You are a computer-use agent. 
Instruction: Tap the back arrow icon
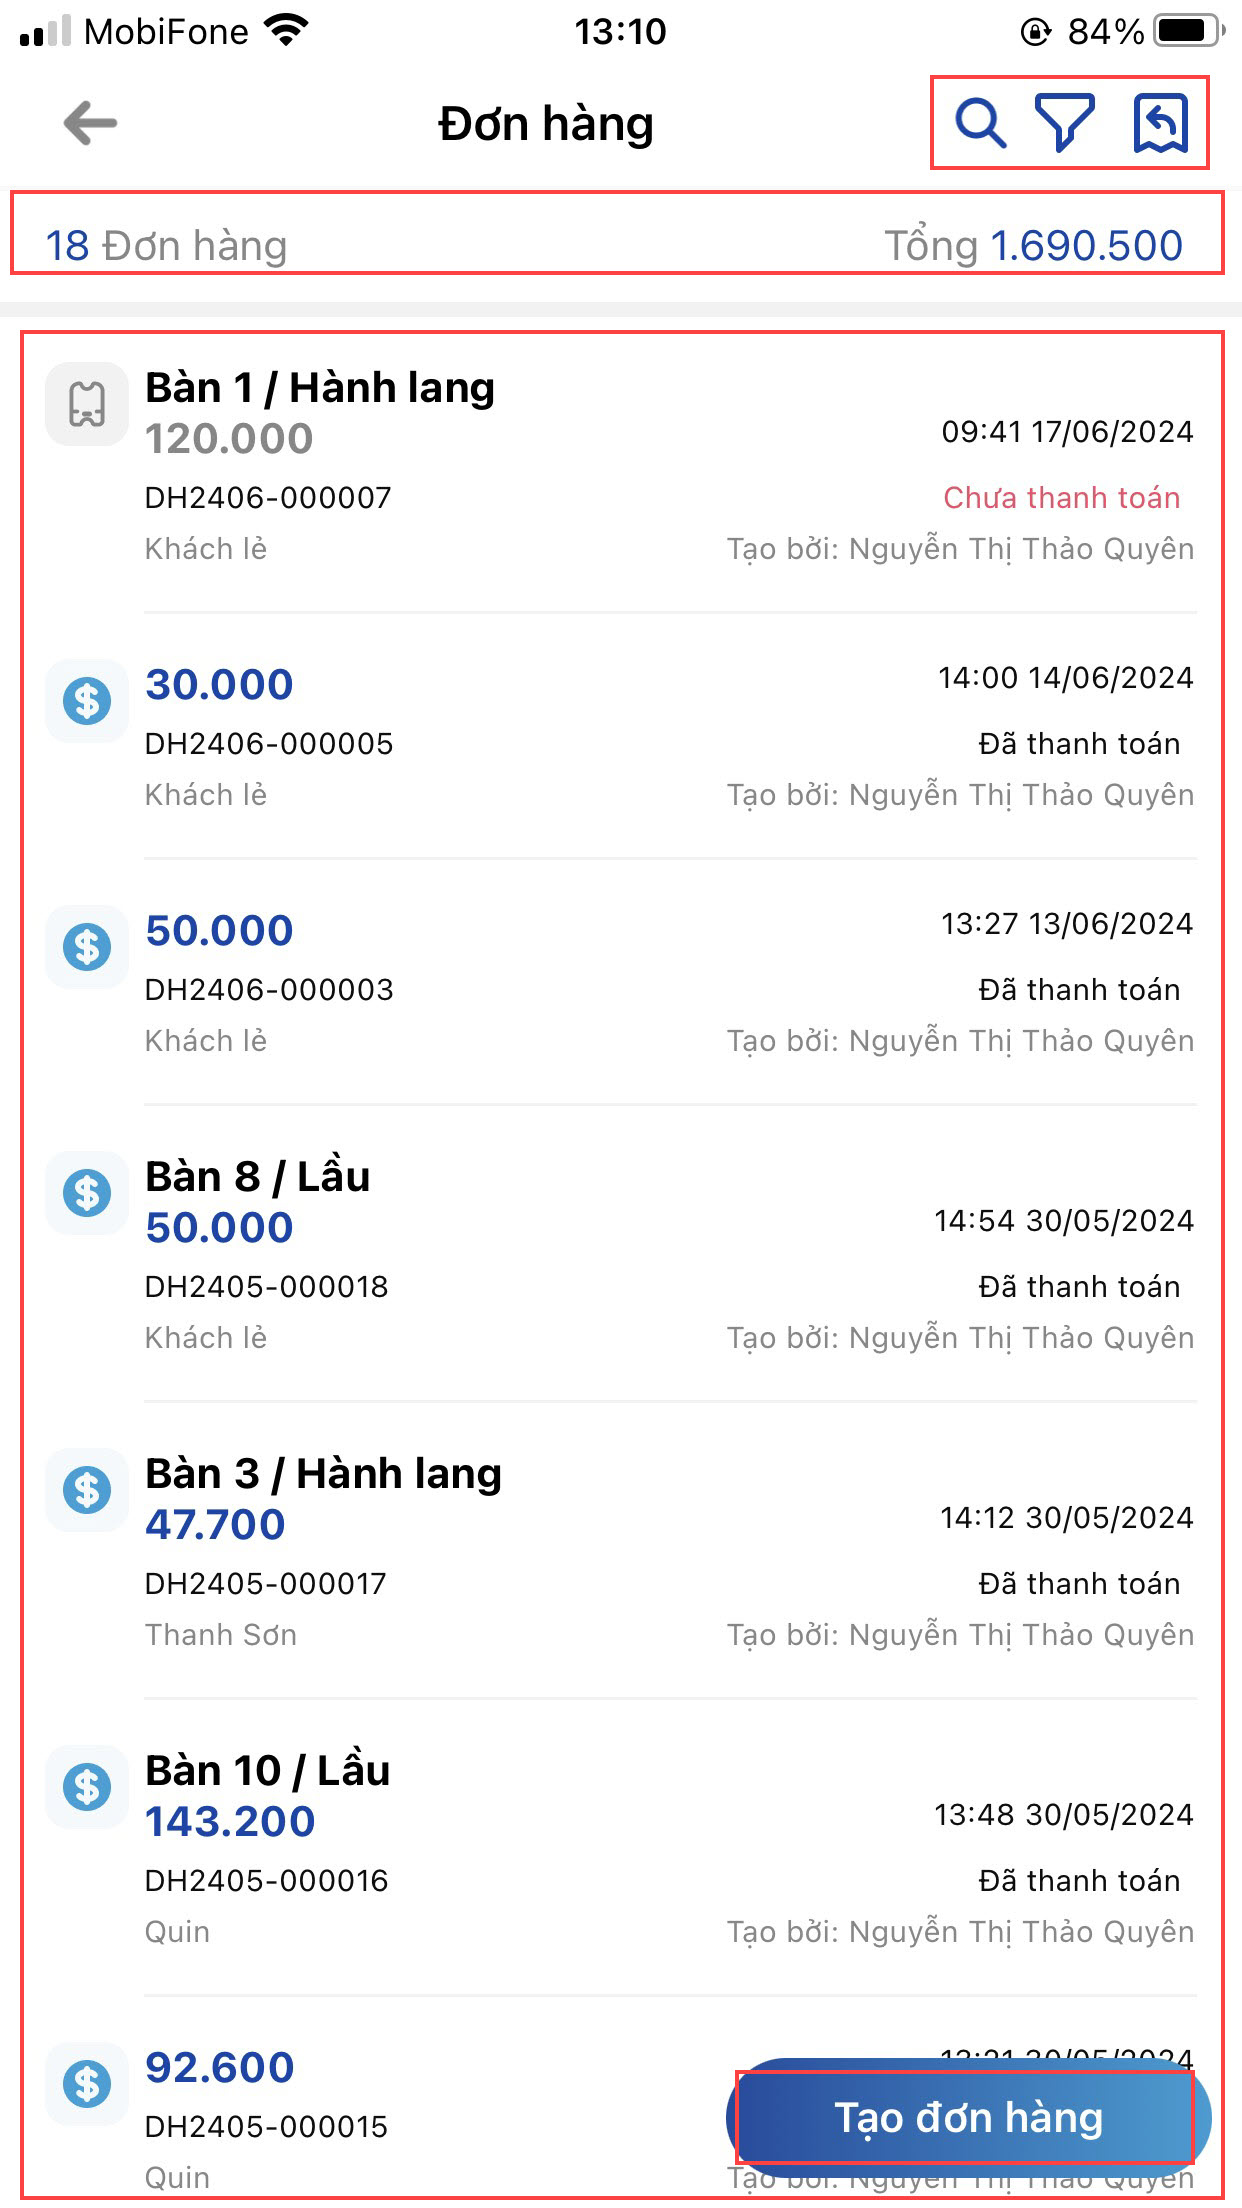coord(90,123)
